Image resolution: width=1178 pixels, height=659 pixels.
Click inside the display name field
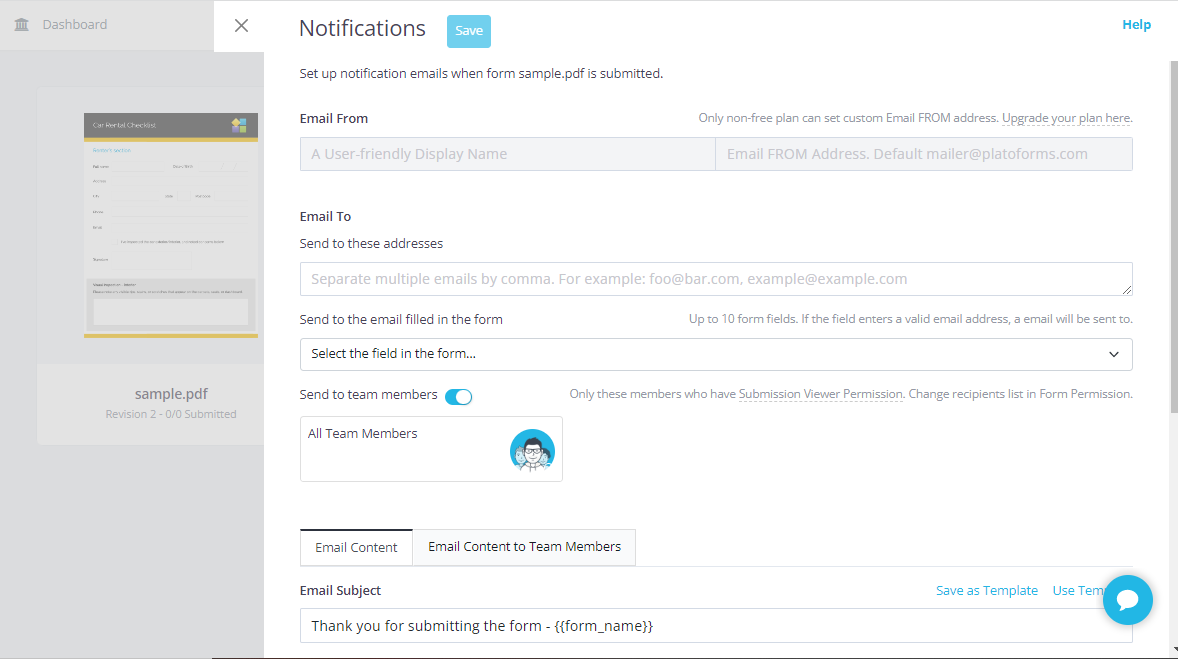(507, 154)
